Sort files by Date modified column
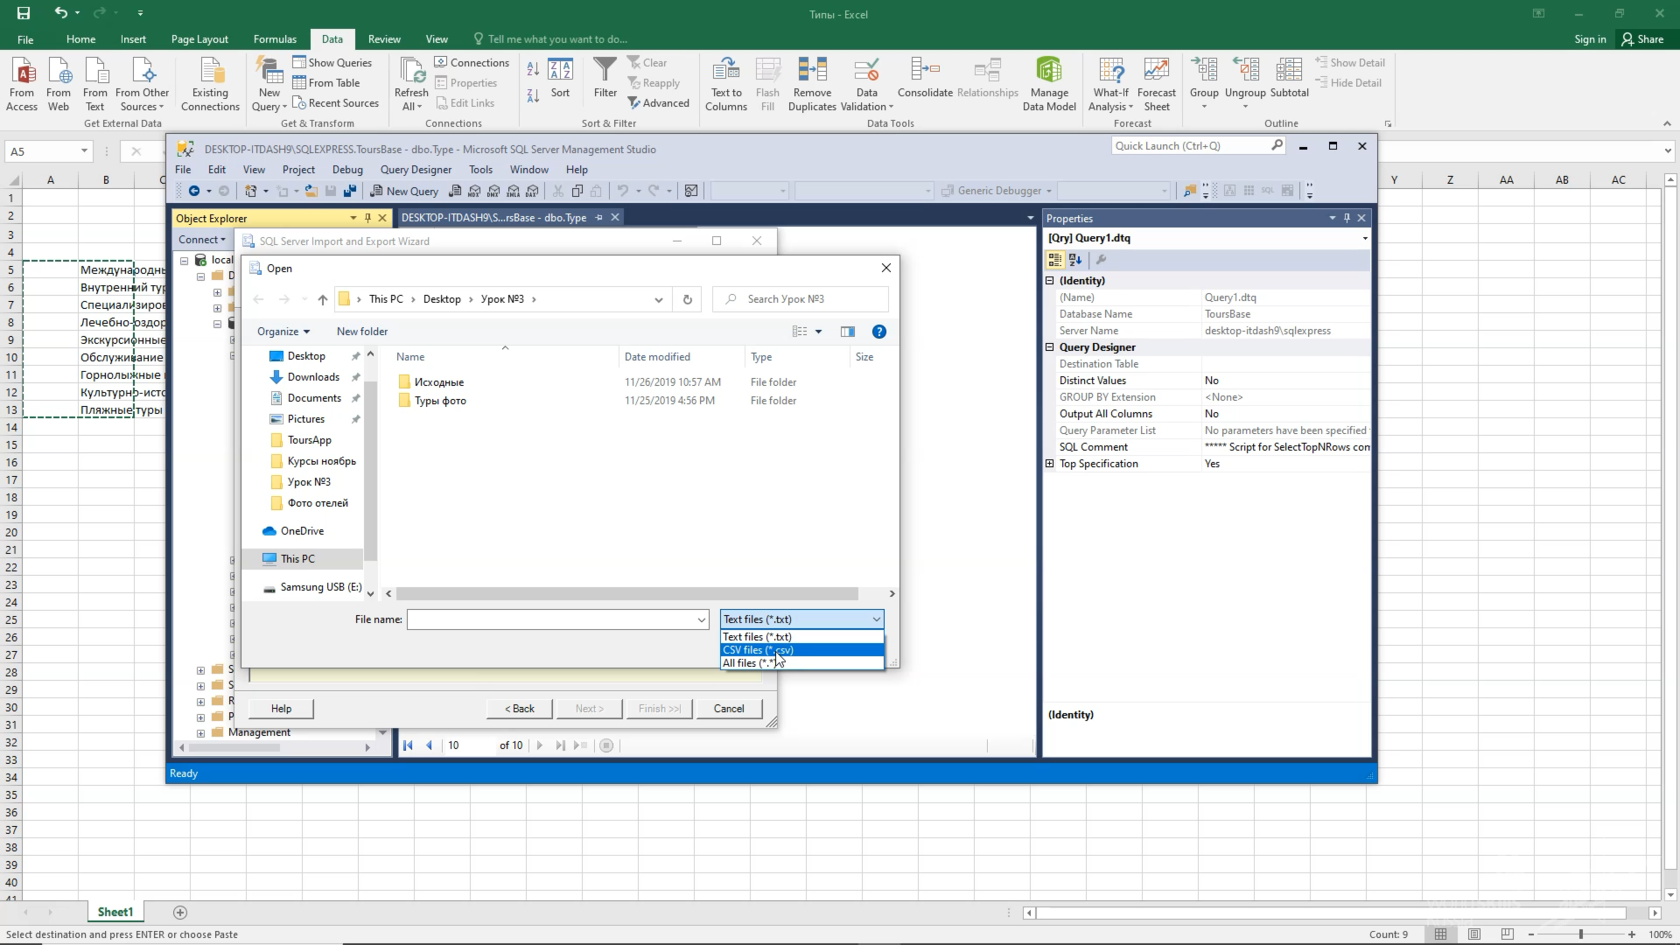Screen dimensions: 1680x945 point(657,357)
